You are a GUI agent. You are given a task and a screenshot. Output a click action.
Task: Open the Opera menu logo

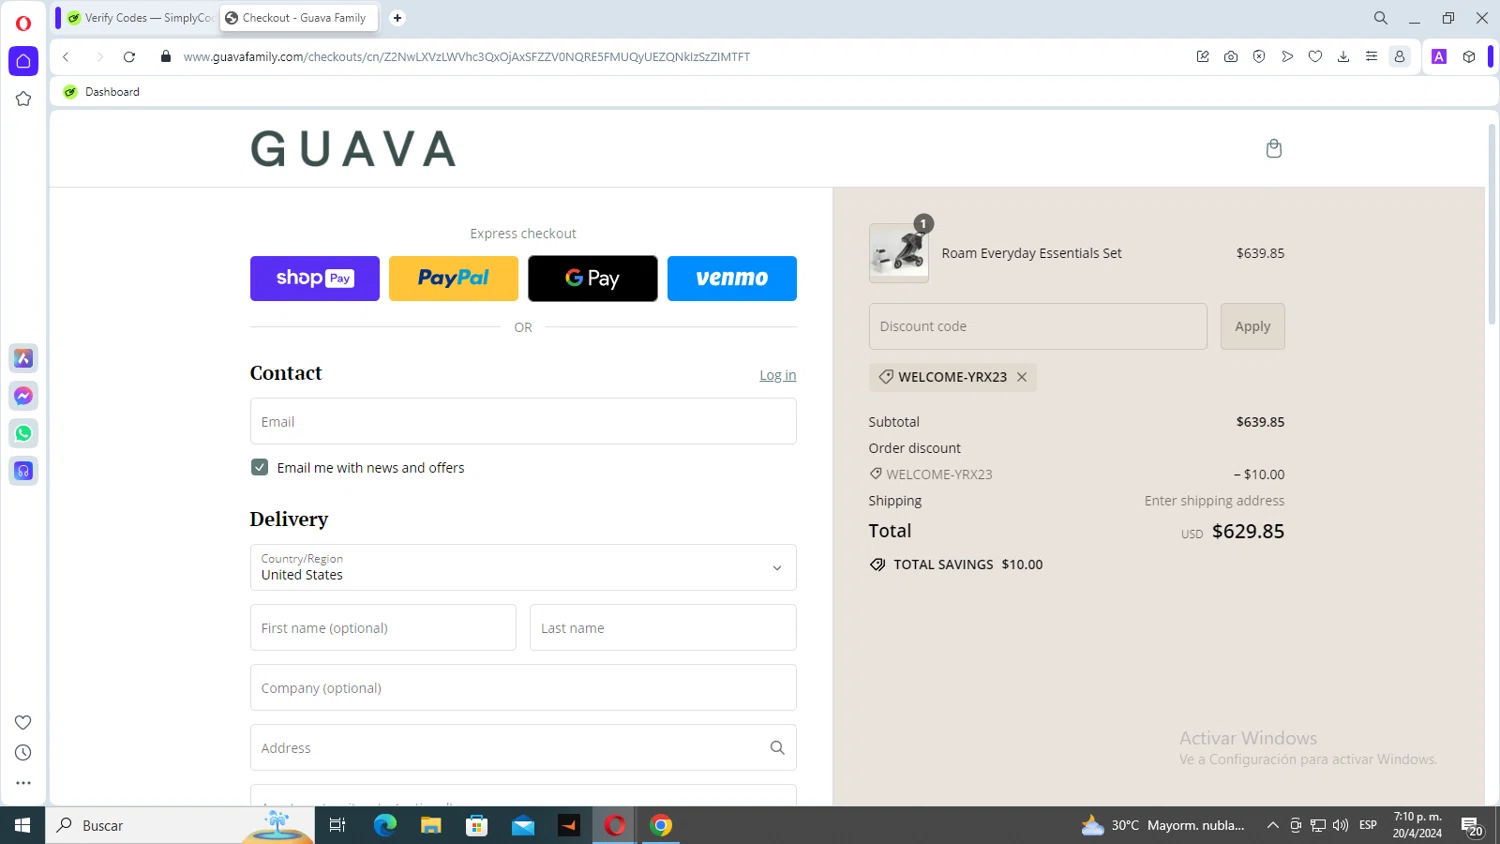(23, 23)
